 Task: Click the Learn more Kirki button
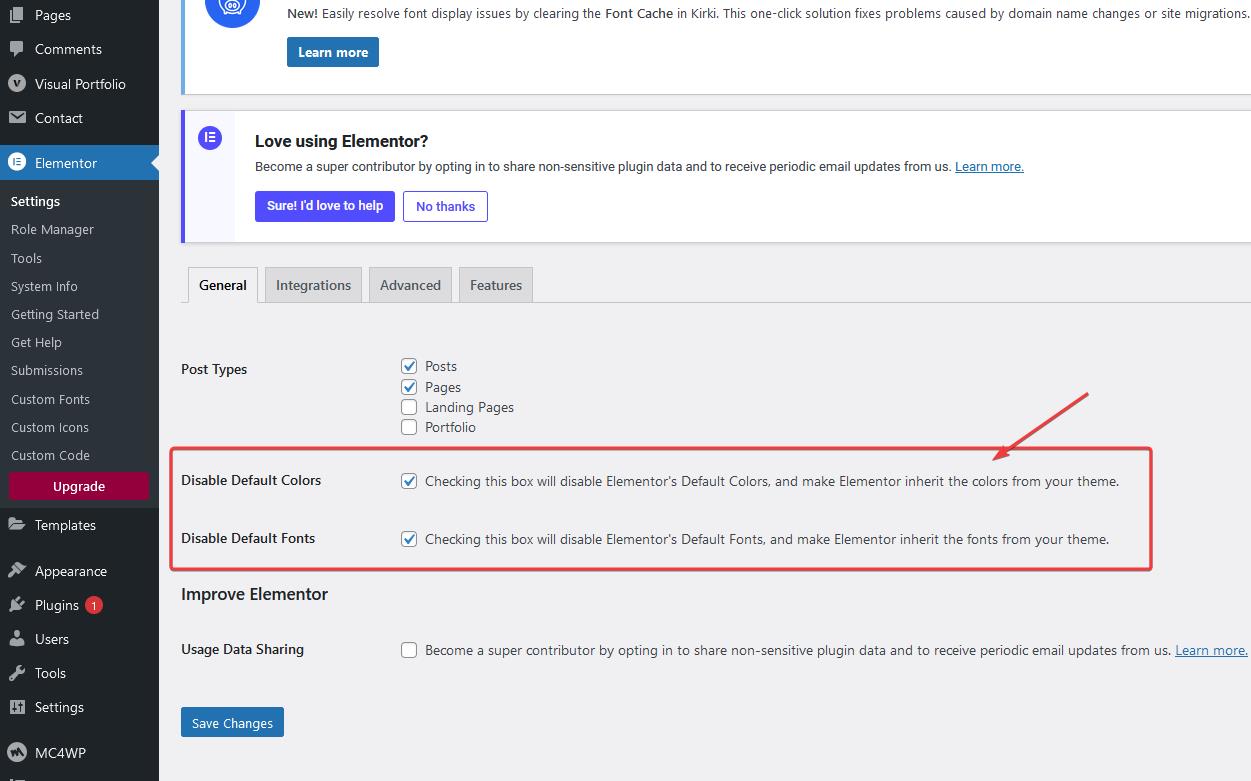pos(333,52)
